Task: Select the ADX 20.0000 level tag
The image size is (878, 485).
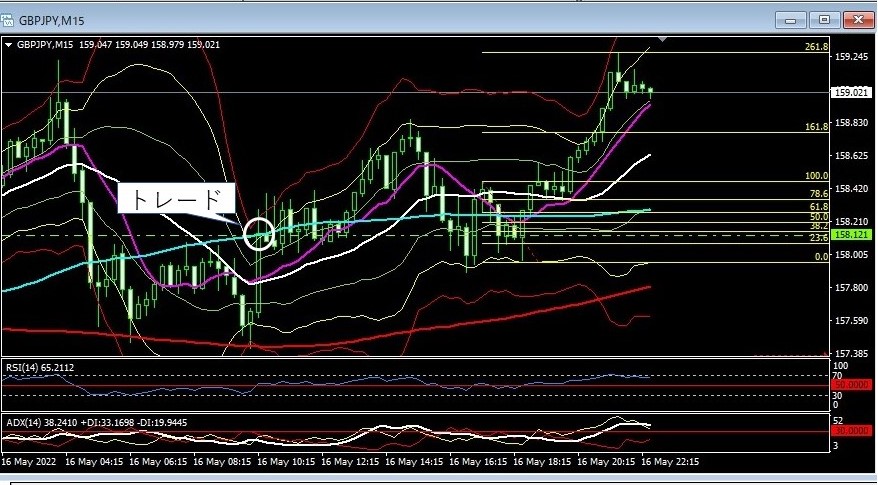Action: (x=853, y=430)
